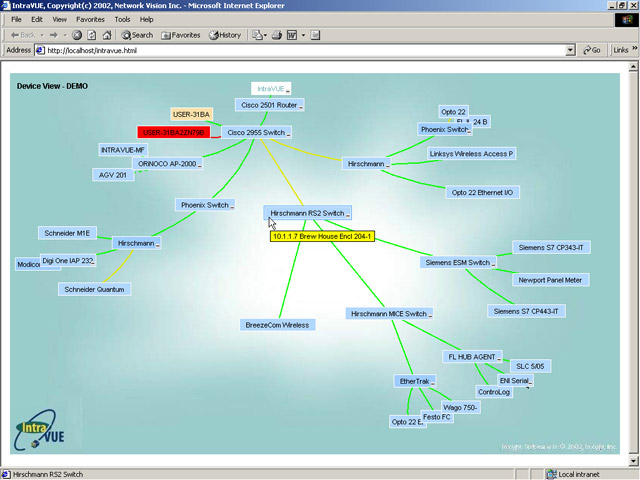Open the Mail button dropdown arrow

(x=265, y=35)
